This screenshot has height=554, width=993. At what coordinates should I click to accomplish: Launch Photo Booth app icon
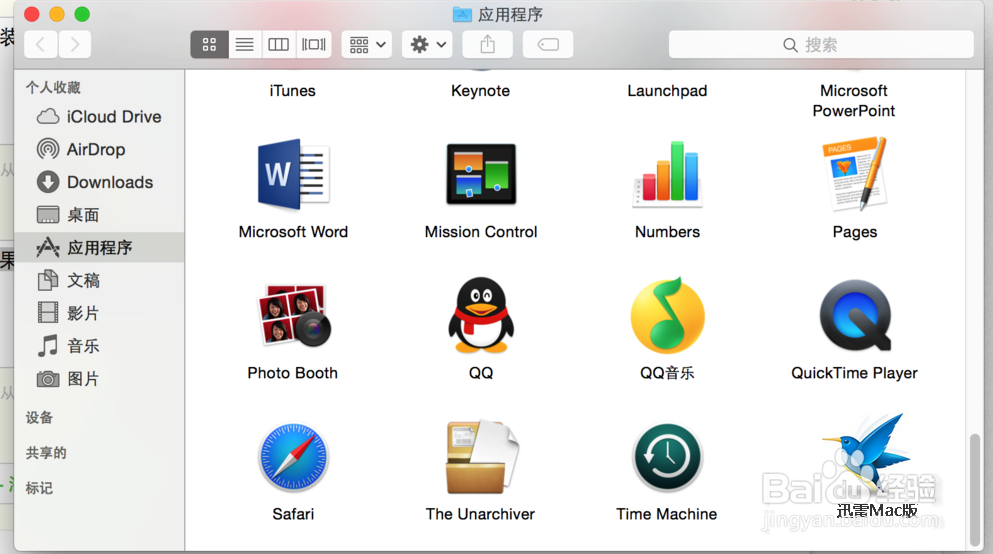point(293,315)
